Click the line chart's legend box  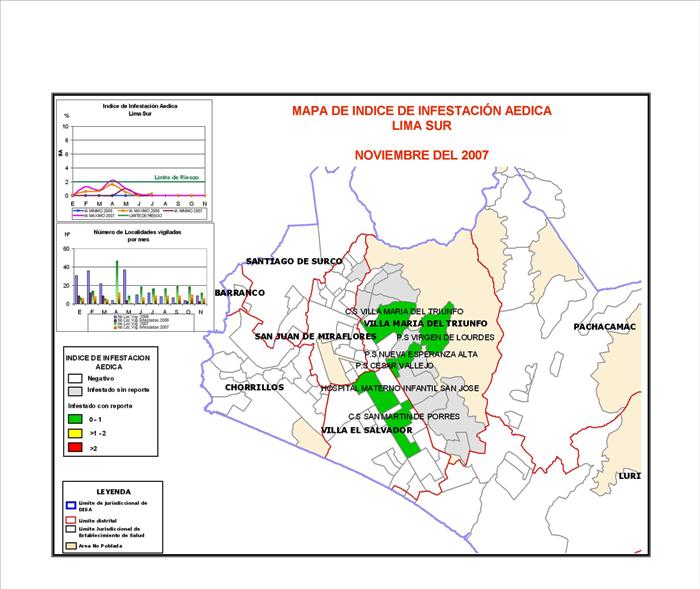point(140,213)
